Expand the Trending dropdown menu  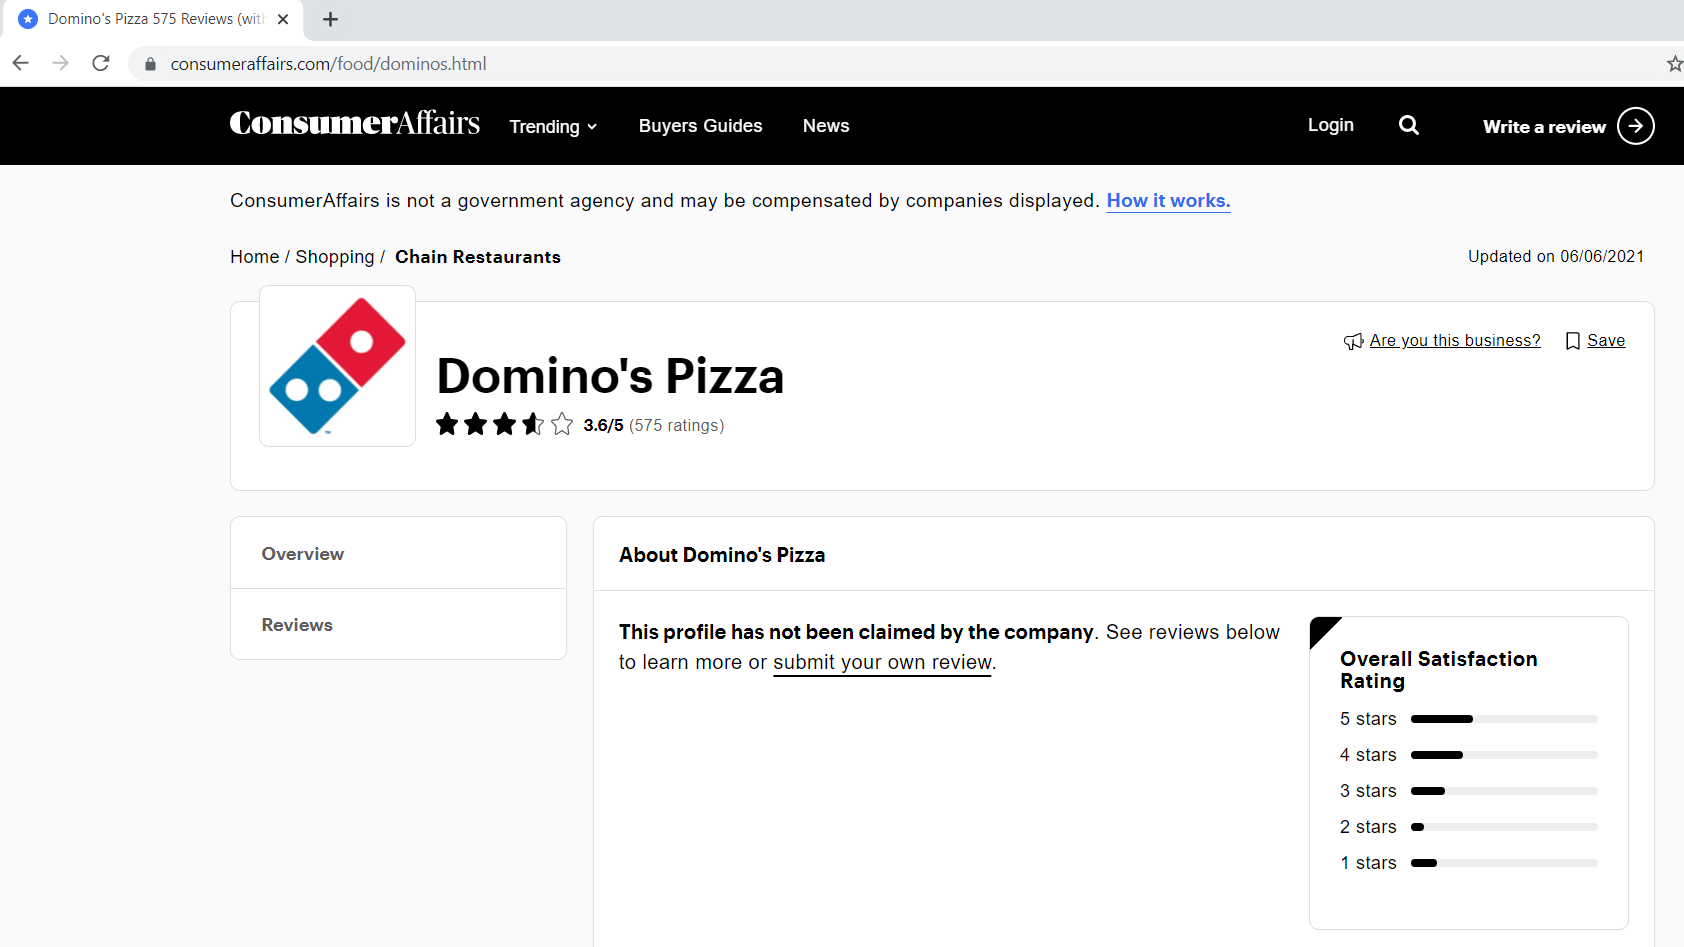[x=553, y=126]
